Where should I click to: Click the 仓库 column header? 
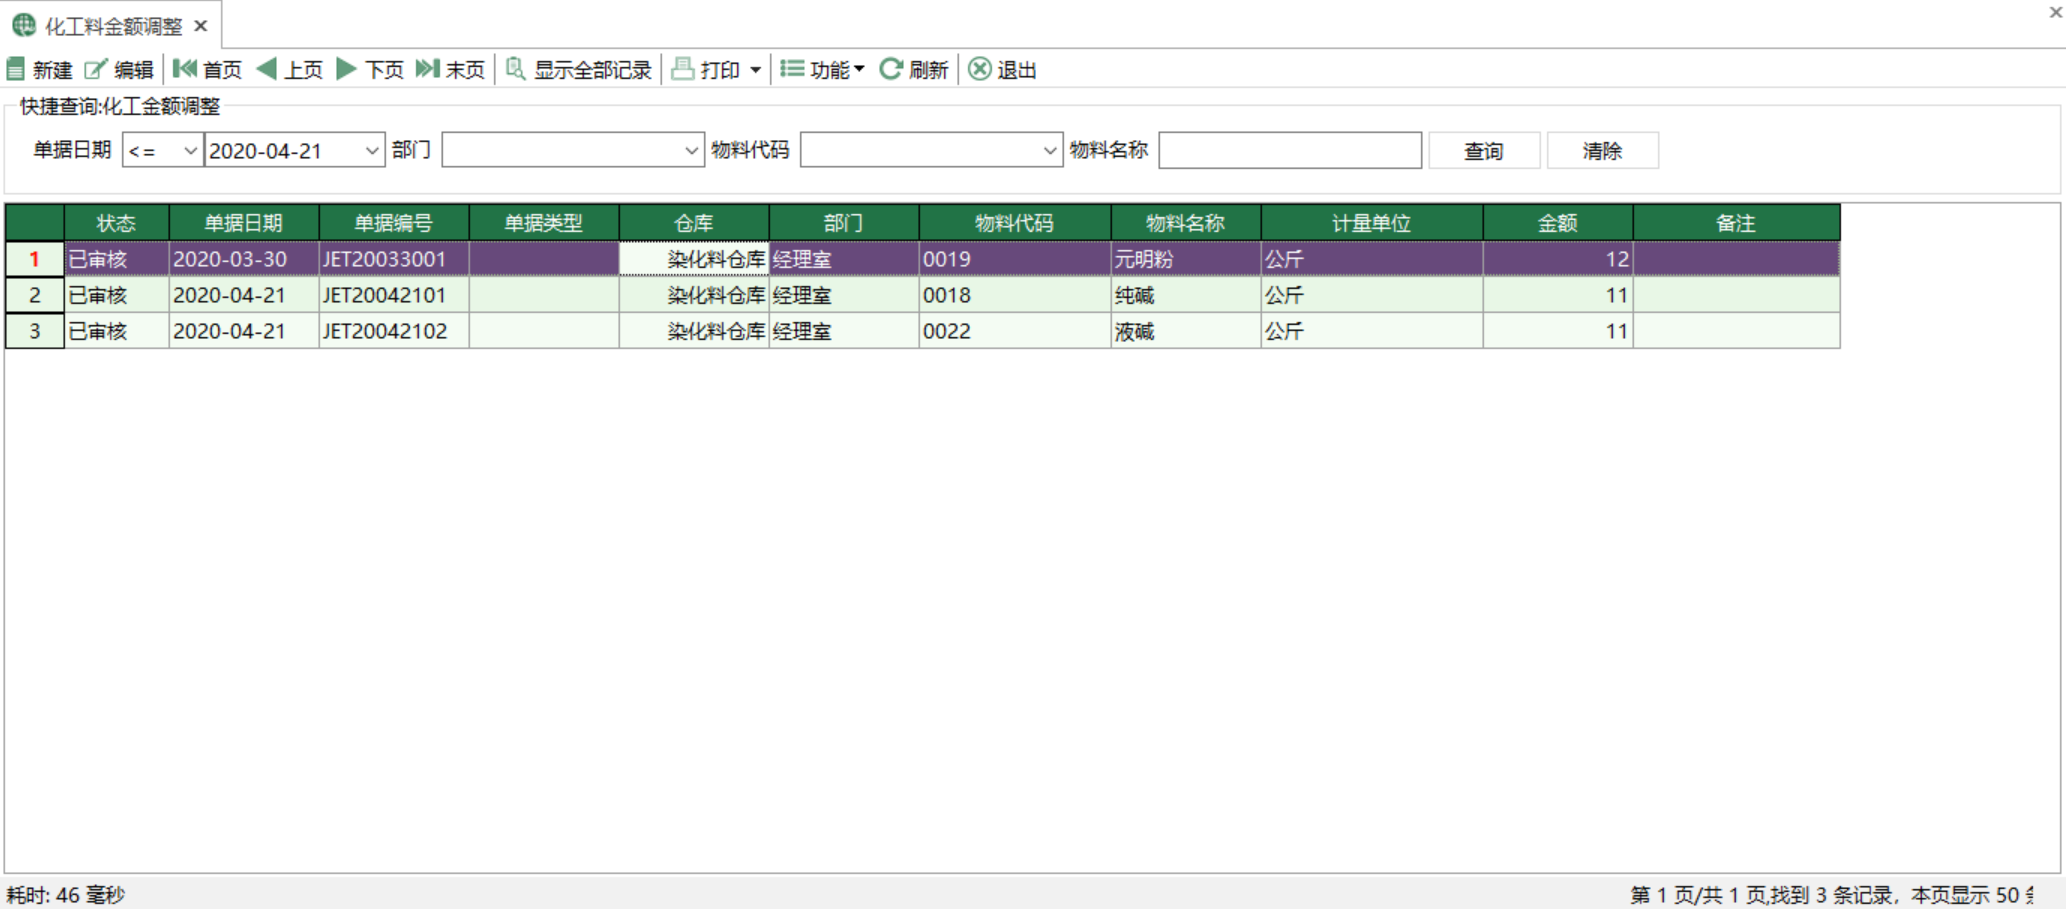694,223
